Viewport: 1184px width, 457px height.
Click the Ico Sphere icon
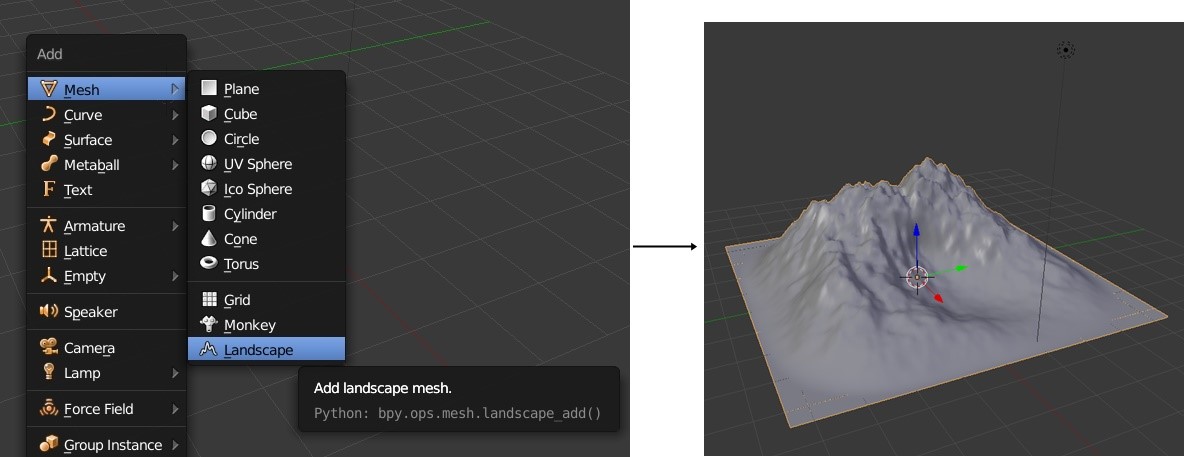209,188
